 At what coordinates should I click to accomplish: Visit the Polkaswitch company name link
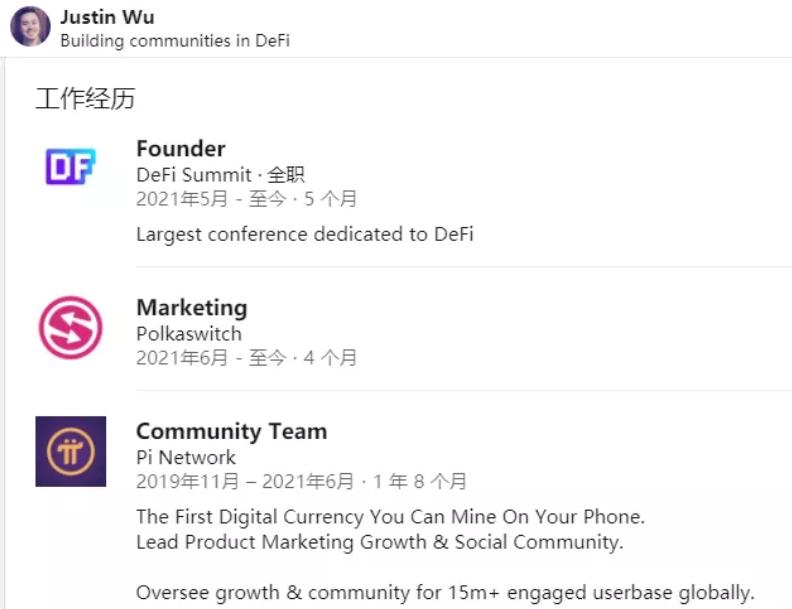[189, 333]
